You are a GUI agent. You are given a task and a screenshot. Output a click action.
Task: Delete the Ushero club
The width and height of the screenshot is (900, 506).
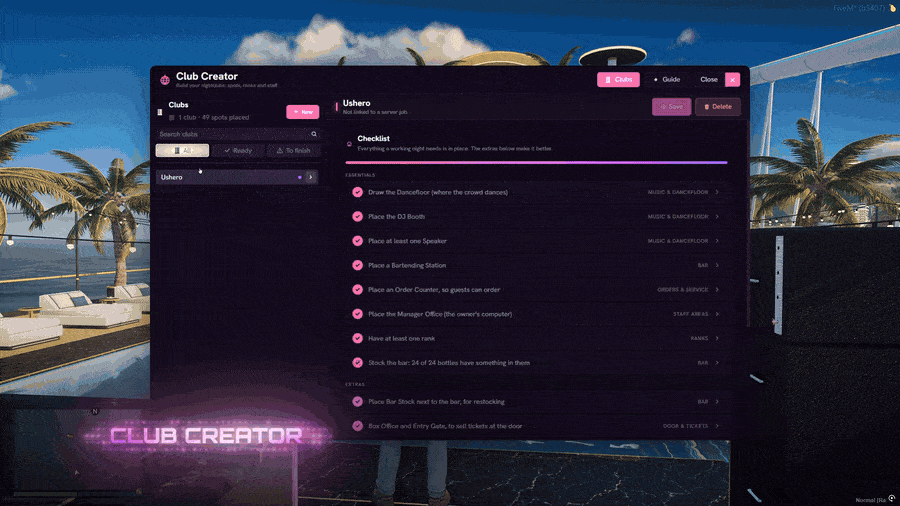coord(718,107)
